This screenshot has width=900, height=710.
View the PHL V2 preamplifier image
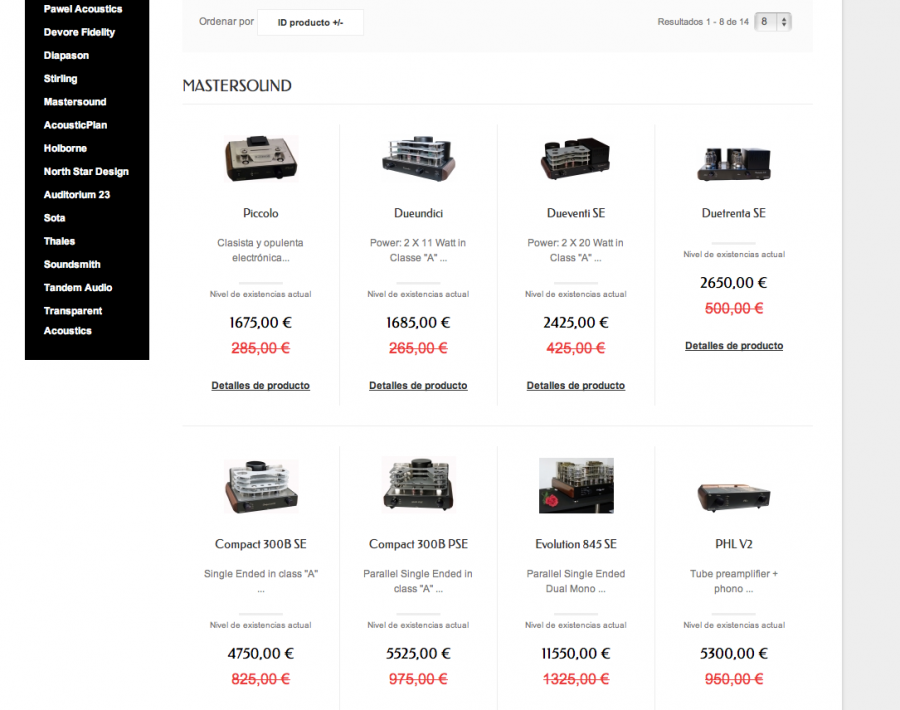click(734, 497)
